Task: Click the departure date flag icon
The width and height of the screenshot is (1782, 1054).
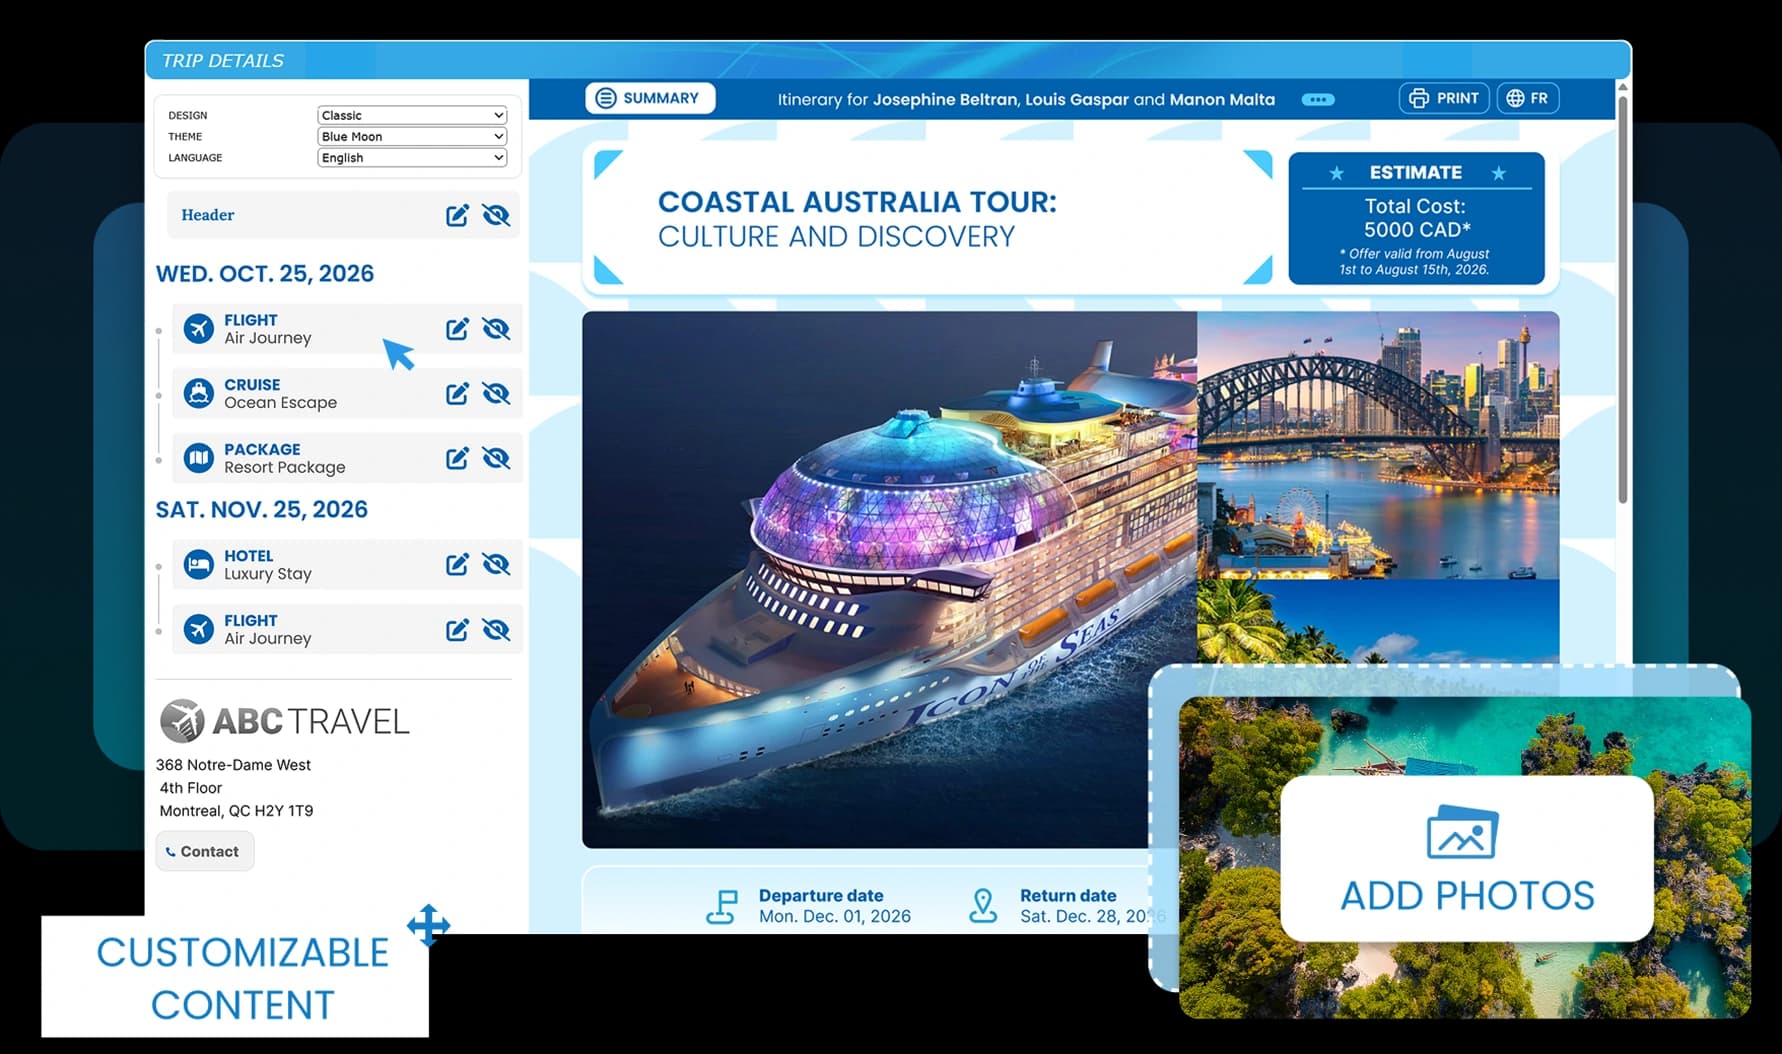Action: (722, 906)
